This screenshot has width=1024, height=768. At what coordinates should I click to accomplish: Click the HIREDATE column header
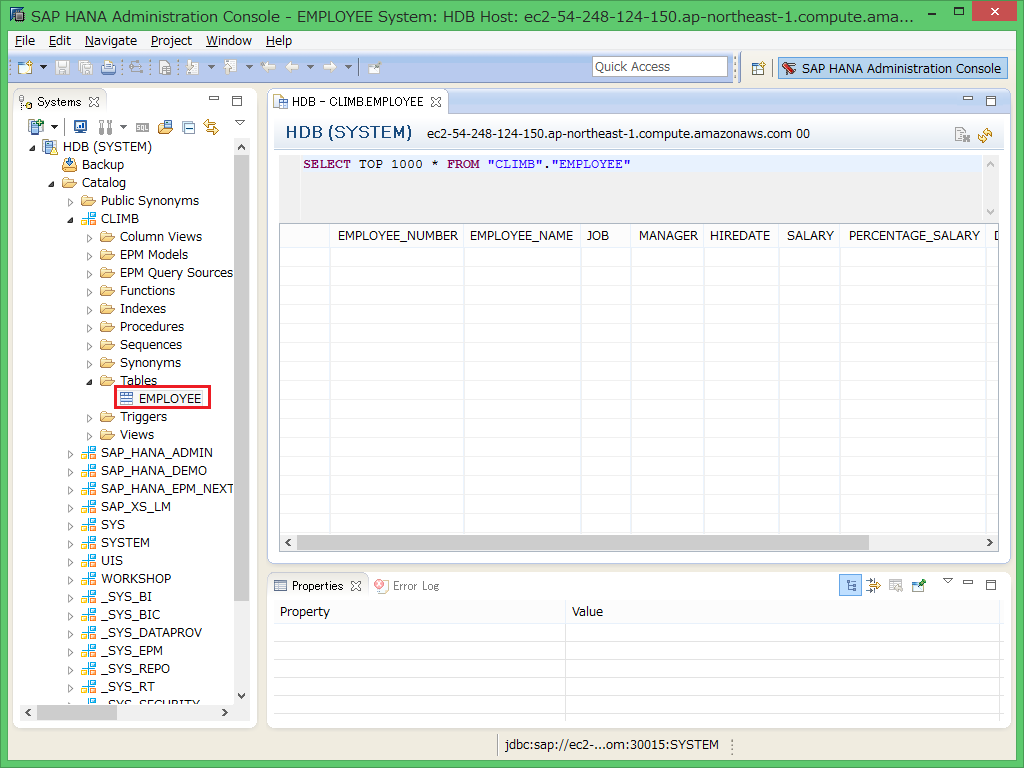pos(740,236)
